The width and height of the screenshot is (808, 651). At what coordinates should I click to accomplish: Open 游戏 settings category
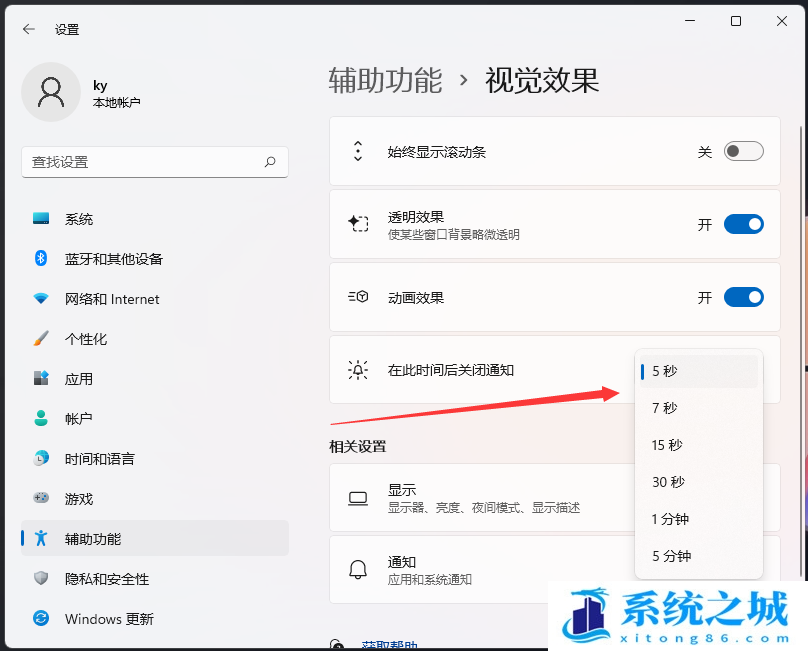pyautogui.click(x=155, y=498)
